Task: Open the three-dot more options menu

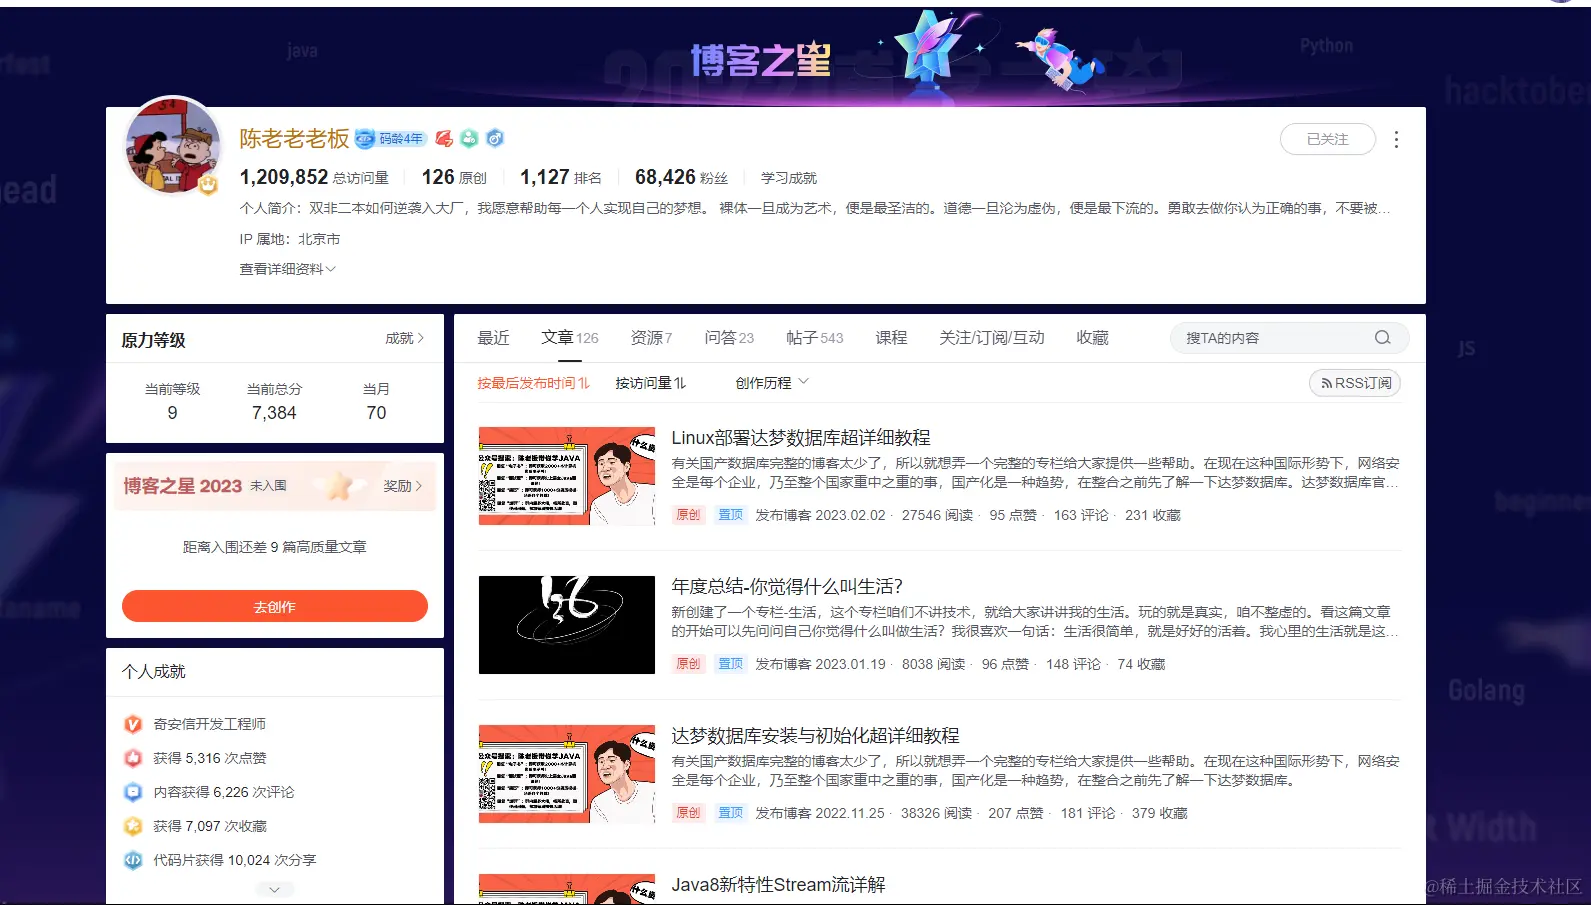Action: pos(1396,140)
